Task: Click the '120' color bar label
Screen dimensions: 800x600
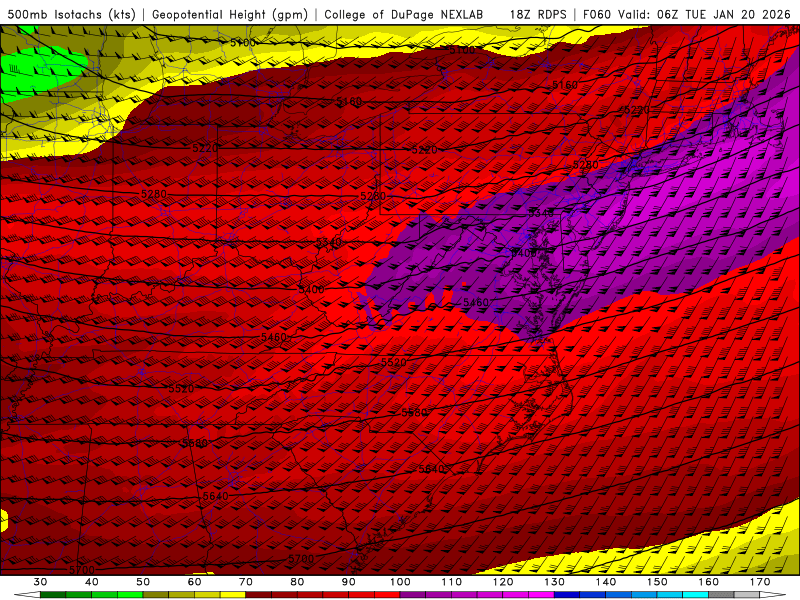Action: [503, 582]
